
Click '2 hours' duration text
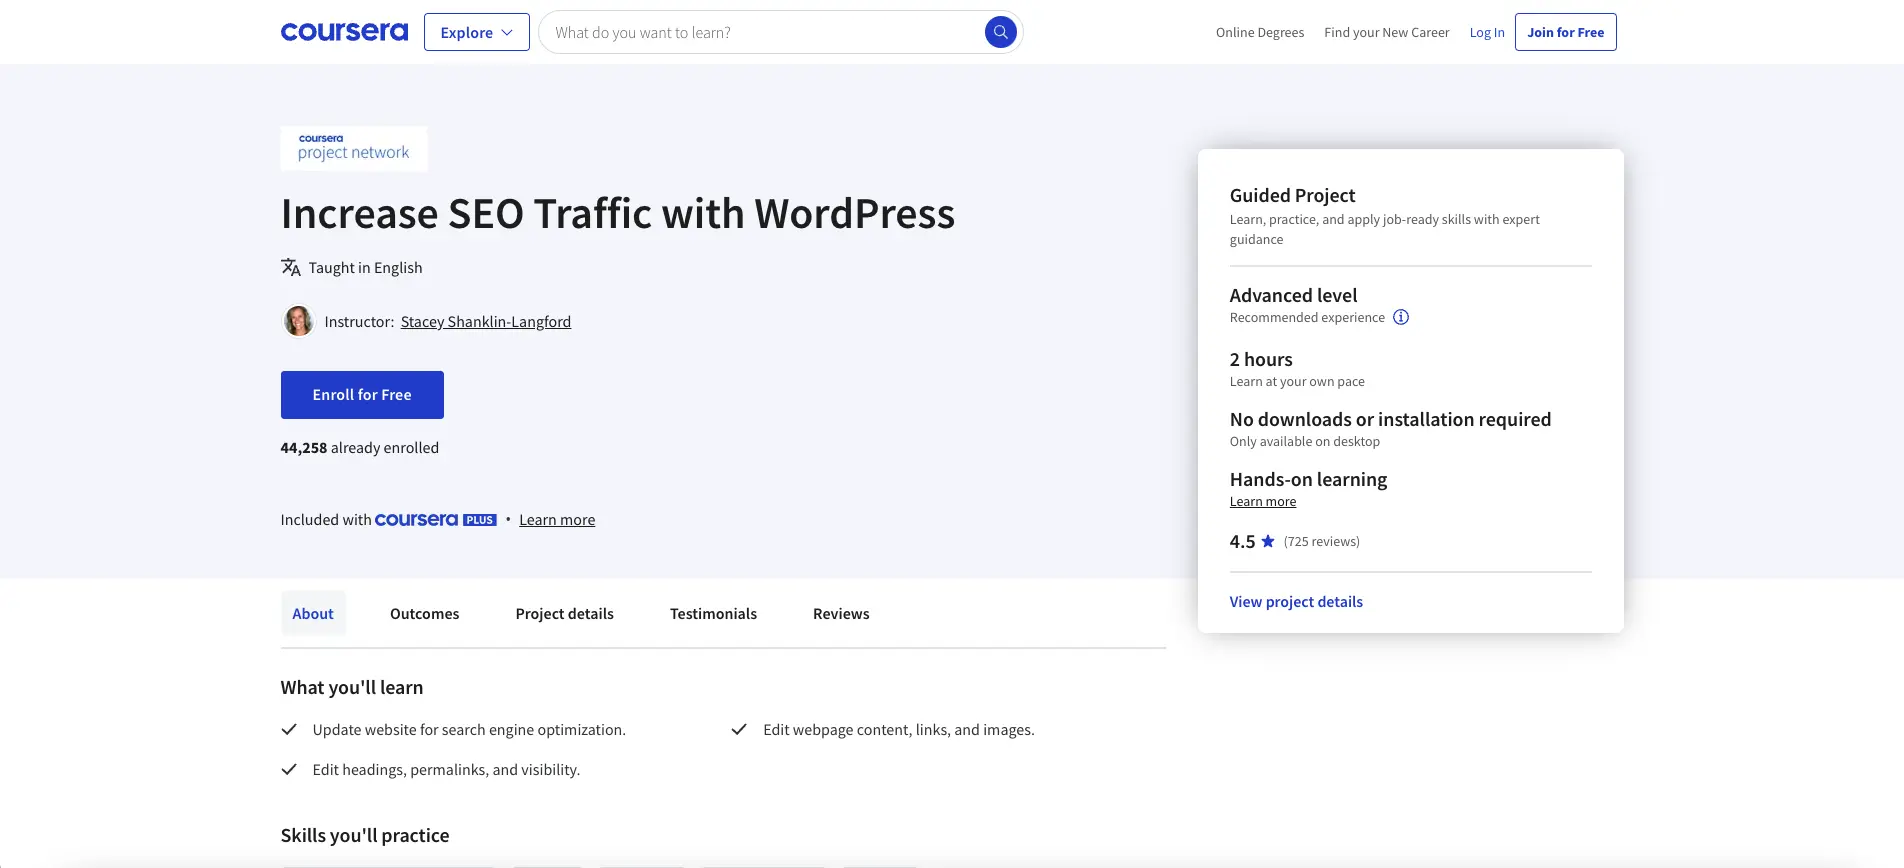pos(1261,359)
